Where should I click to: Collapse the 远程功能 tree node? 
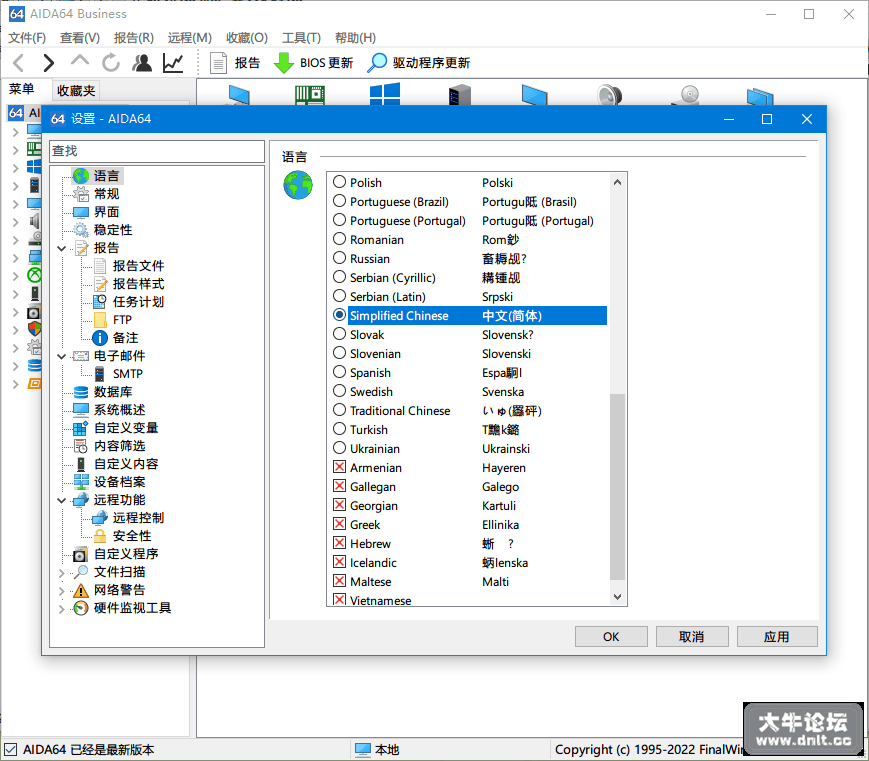62,500
